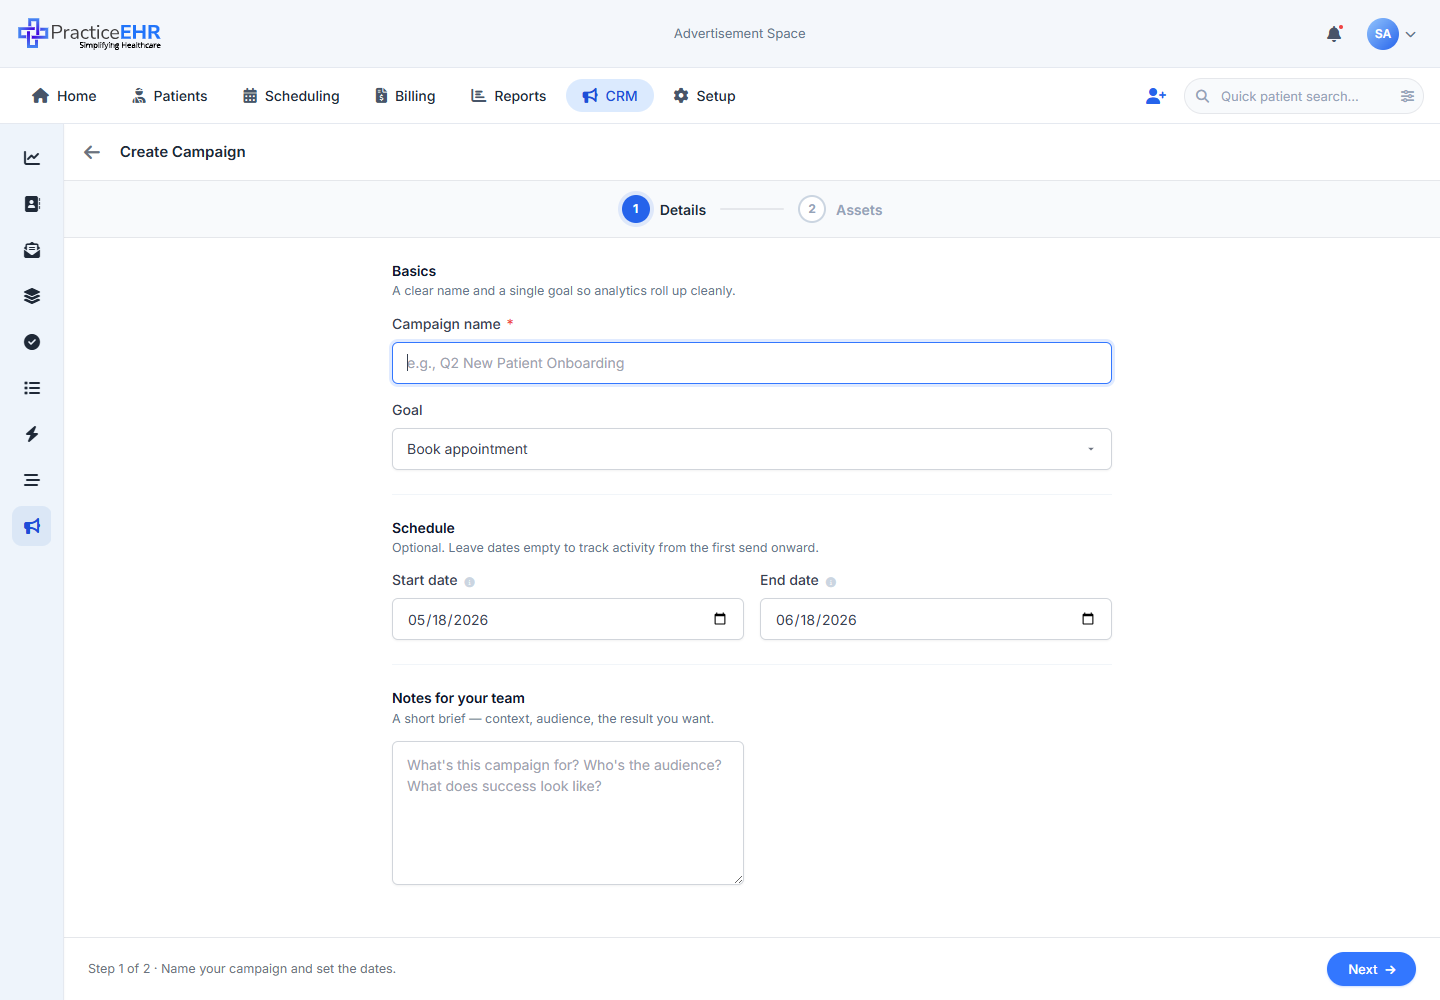
Task: Select the Details step 1 tab
Action: point(663,209)
